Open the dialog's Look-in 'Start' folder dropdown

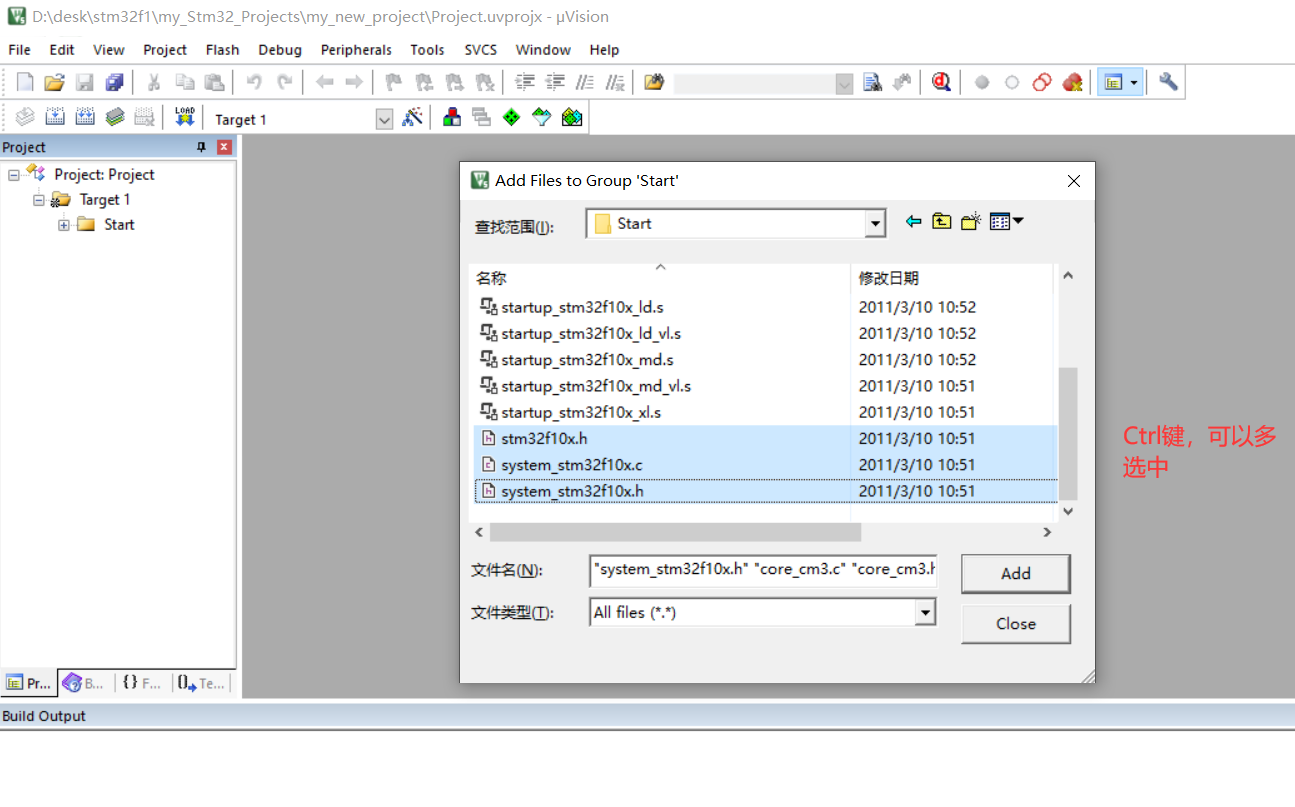tap(876, 224)
